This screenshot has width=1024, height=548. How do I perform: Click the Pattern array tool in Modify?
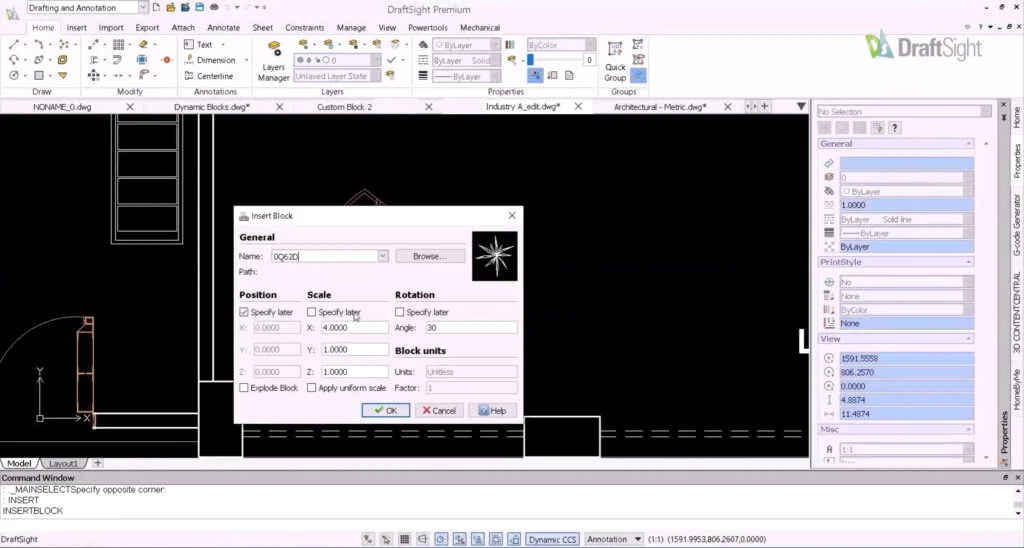tap(118, 44)
